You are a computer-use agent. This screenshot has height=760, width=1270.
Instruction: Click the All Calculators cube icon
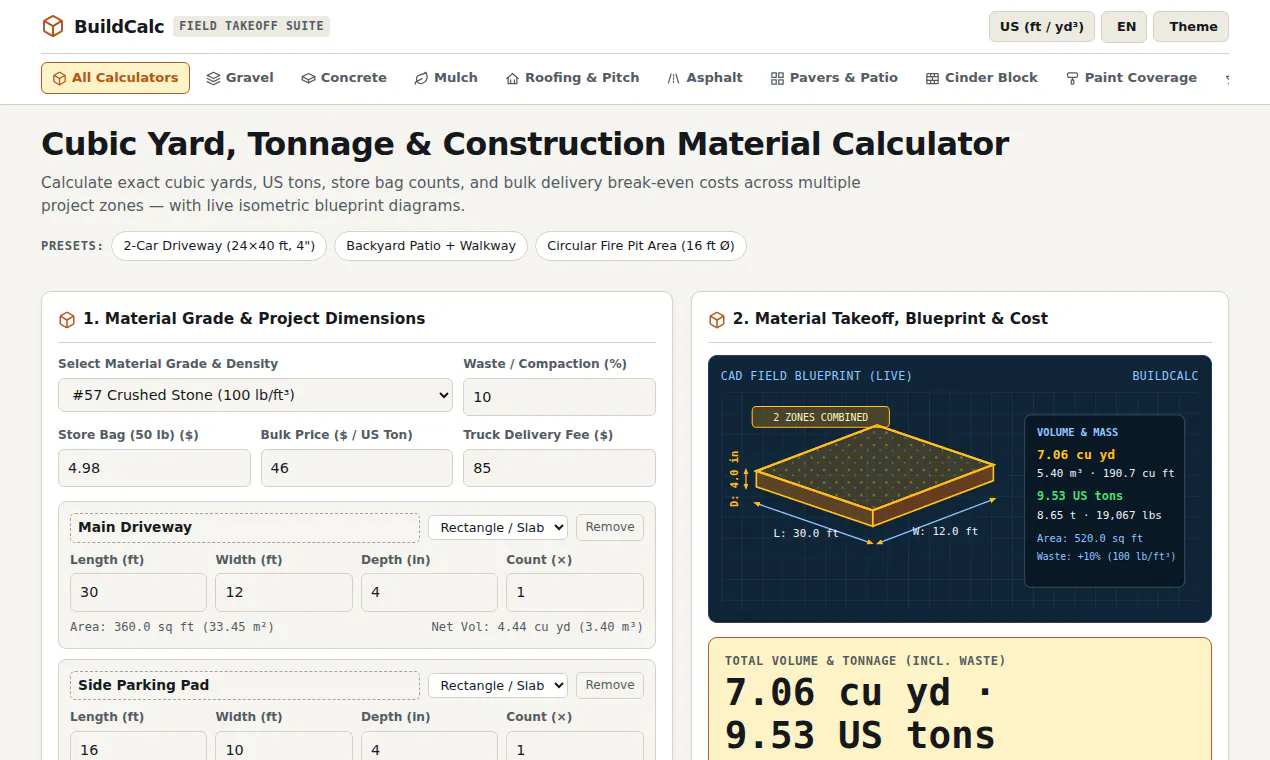click(x=59, y=78)
